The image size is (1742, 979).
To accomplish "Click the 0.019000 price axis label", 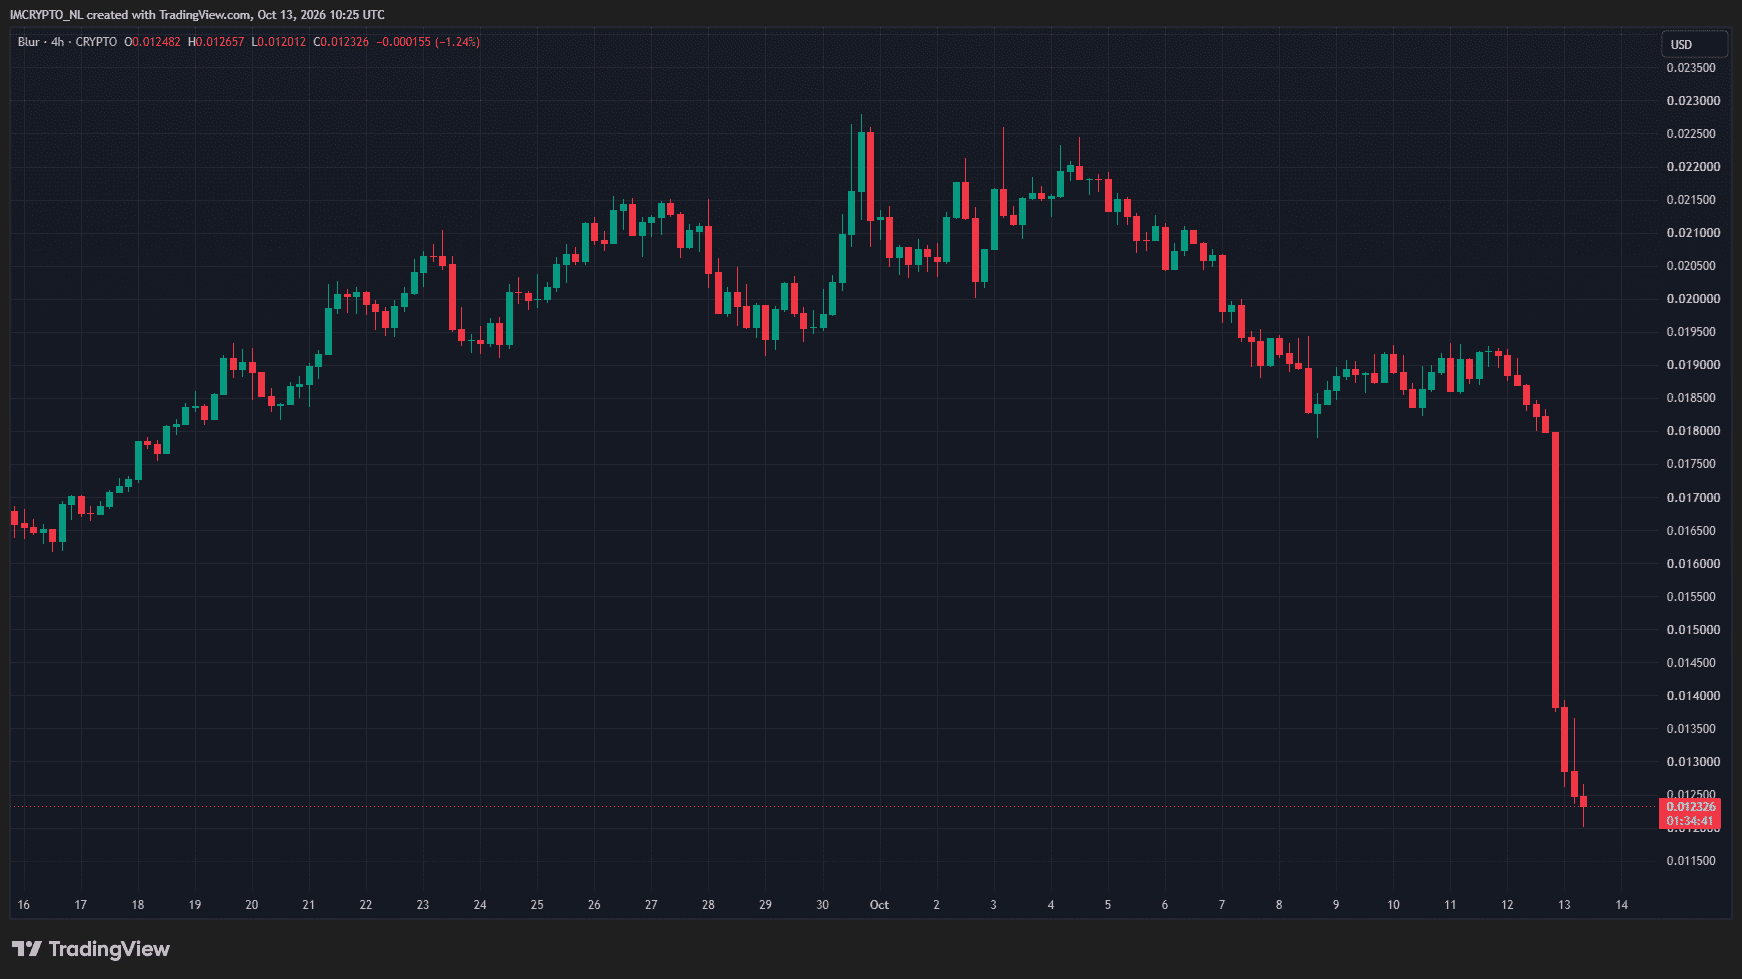I will (1693, 365).
